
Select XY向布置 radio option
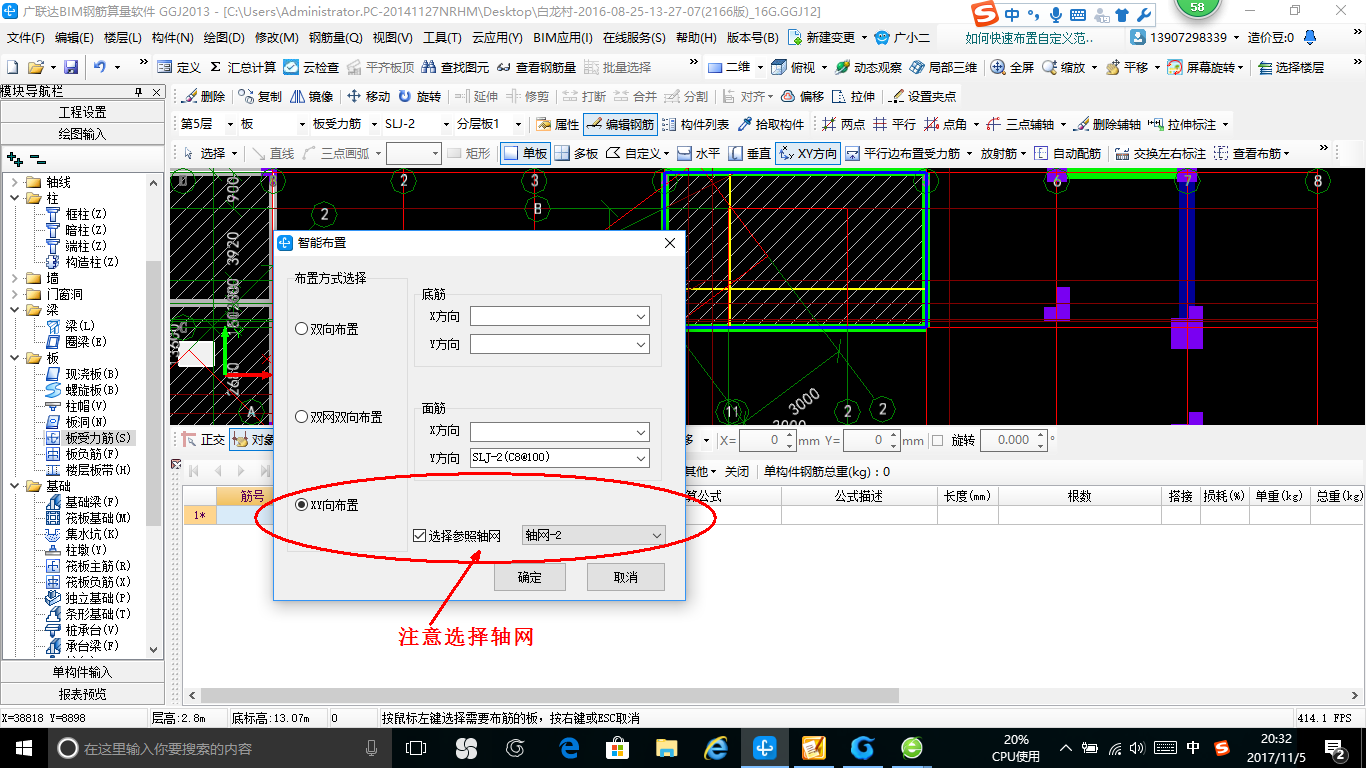point(327,505)
